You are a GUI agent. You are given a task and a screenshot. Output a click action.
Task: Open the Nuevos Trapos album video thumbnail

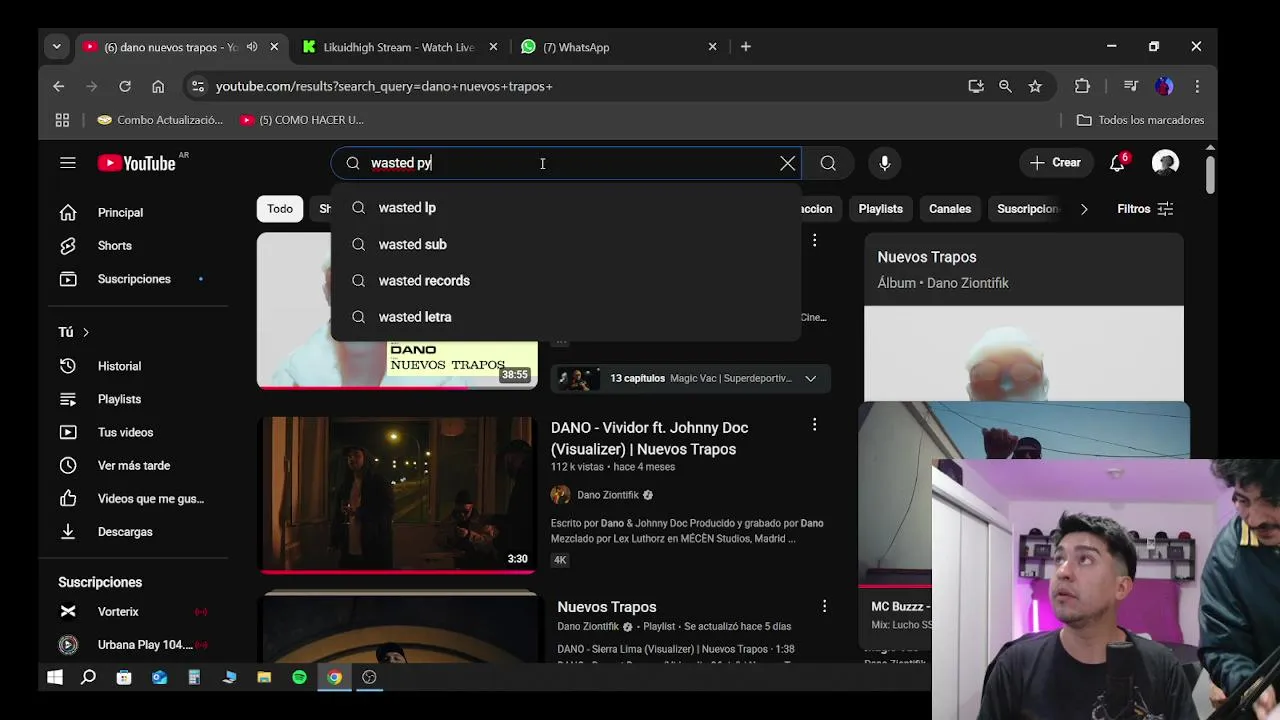coord(398,310)
